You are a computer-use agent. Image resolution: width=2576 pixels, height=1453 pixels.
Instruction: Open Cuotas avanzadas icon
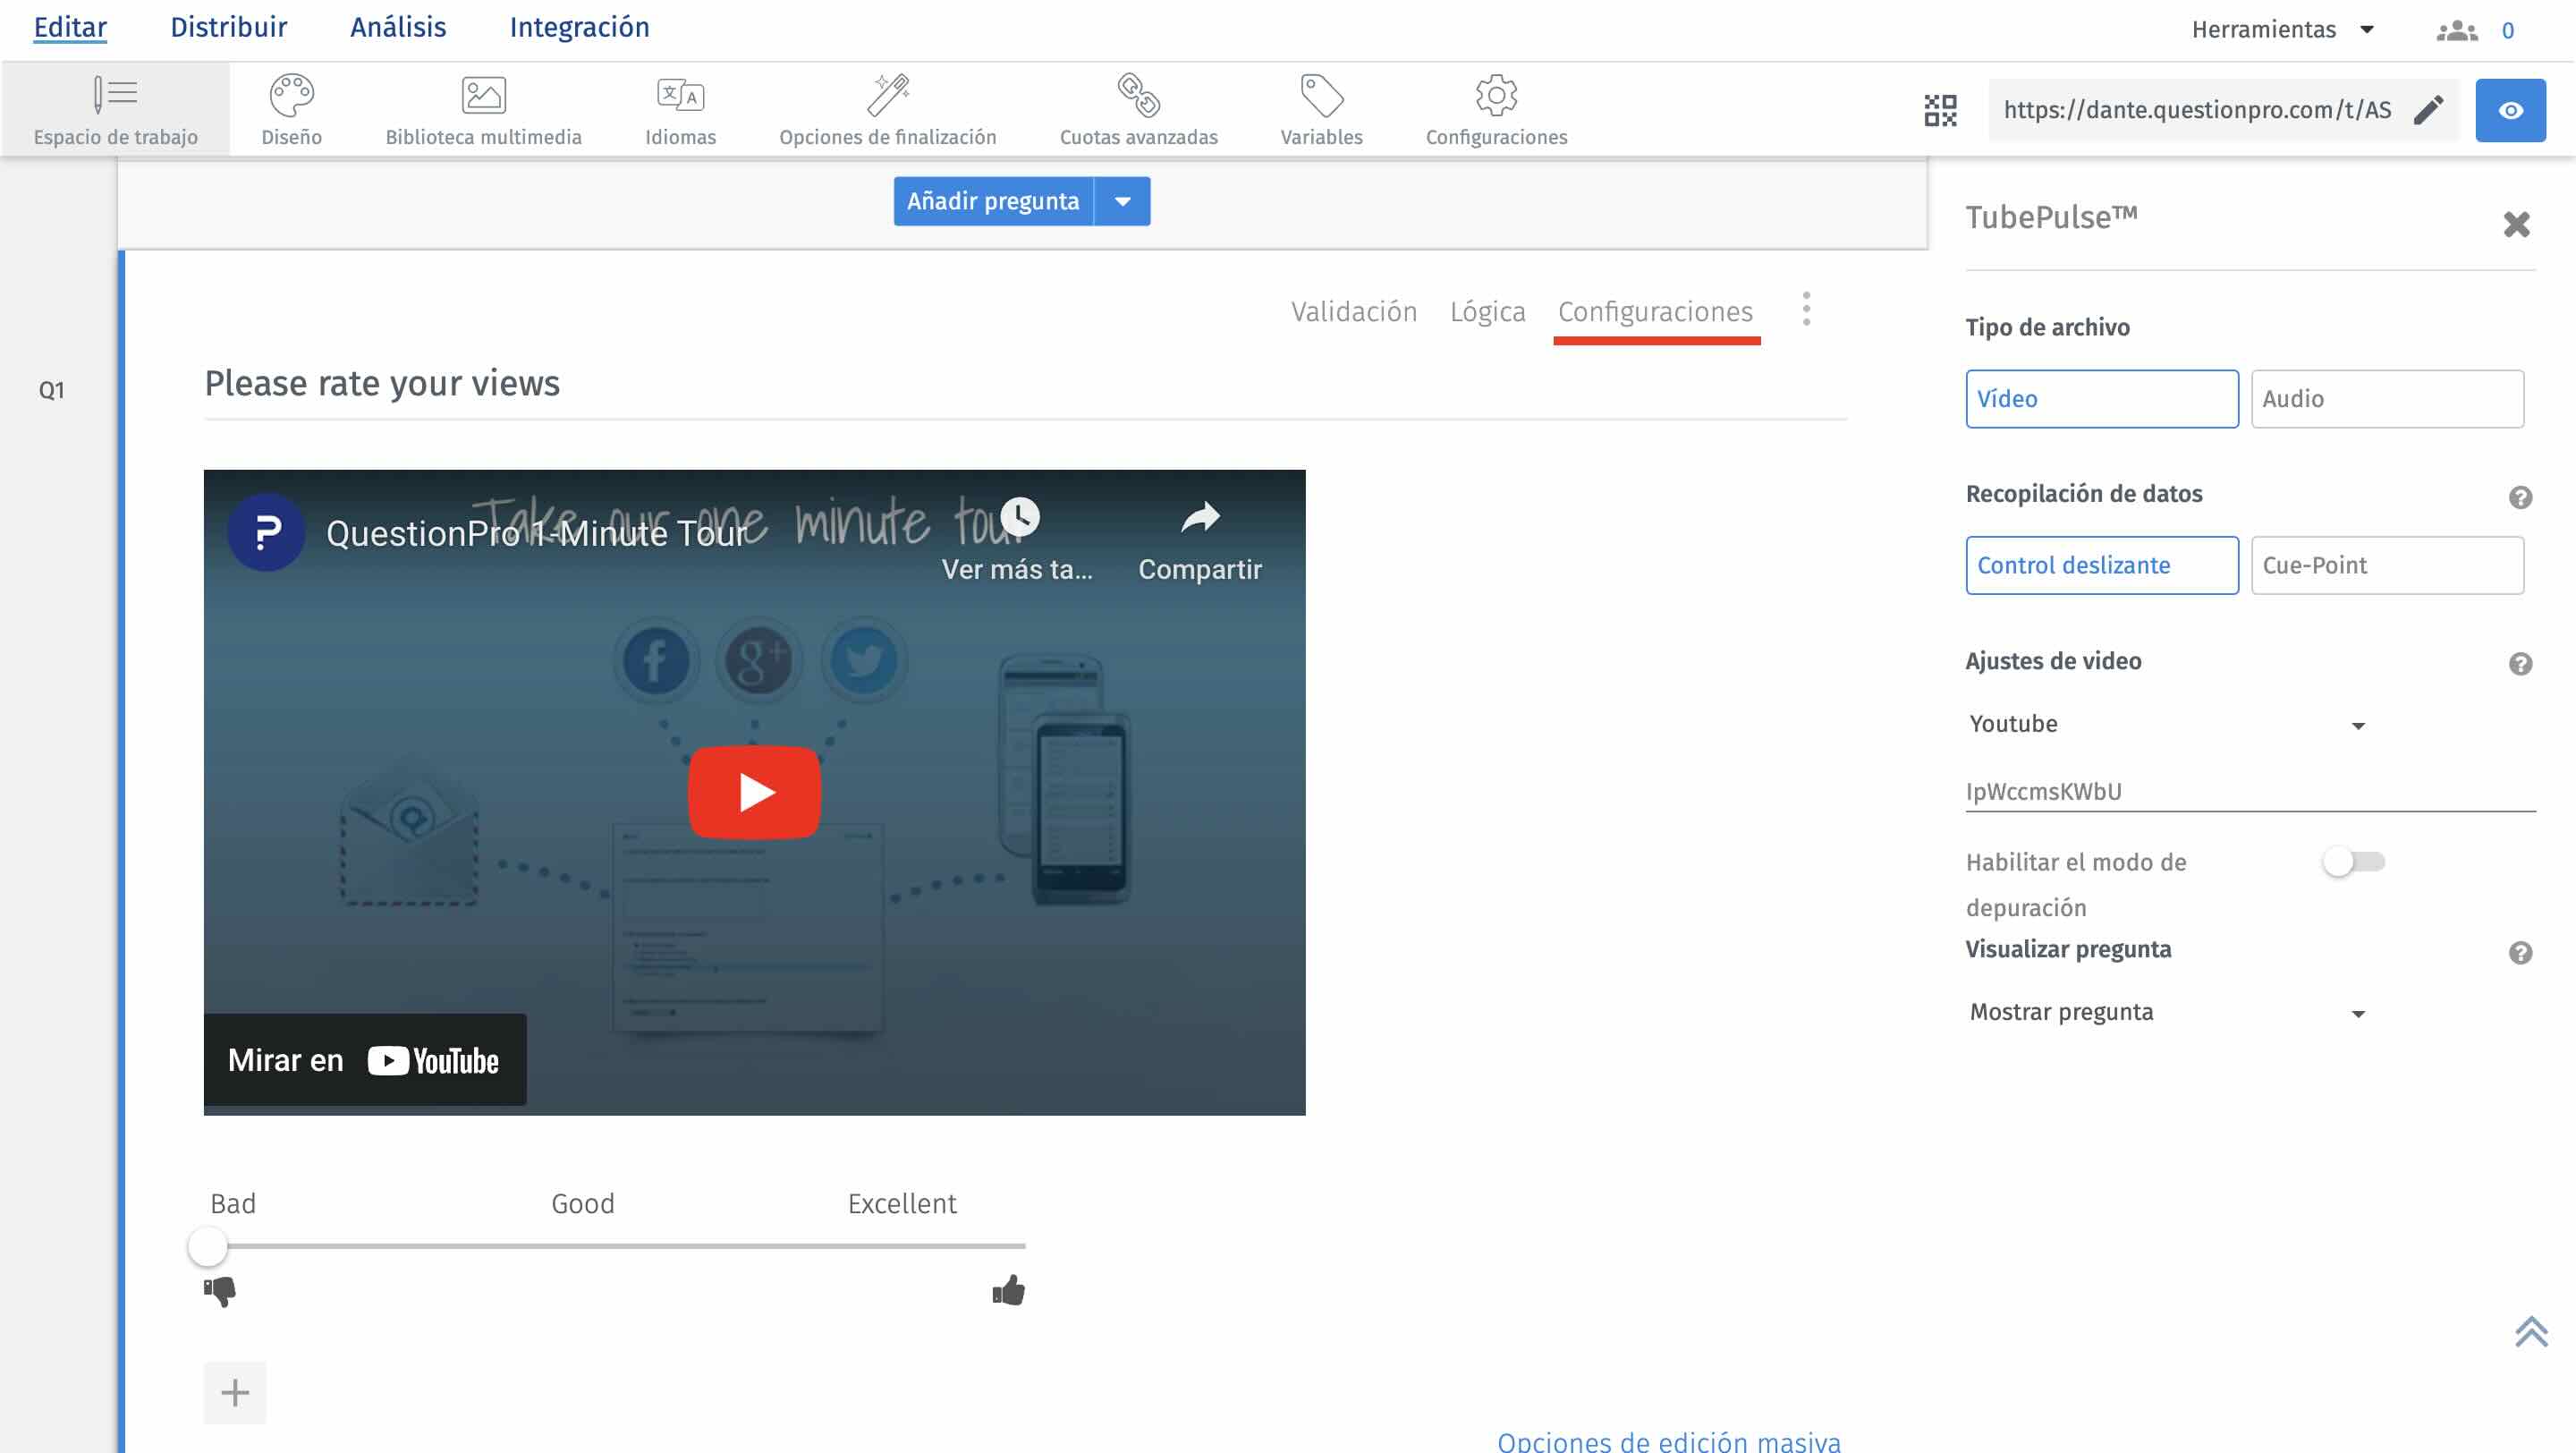(x=1138, y=96)
